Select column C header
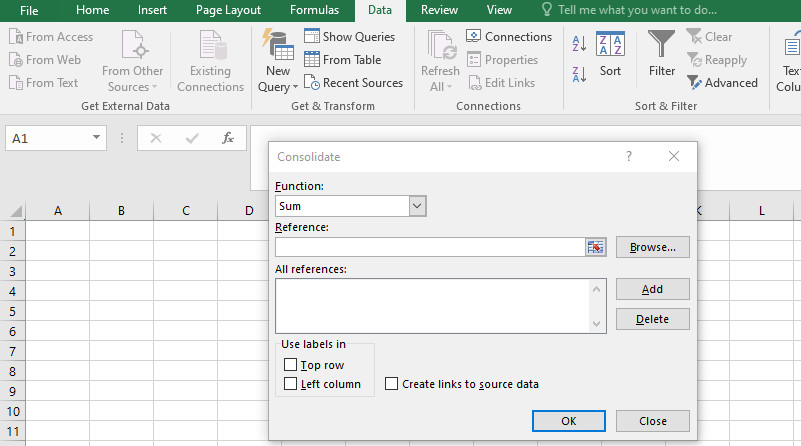Screen dimensions: 801x446 pos(185,210)
